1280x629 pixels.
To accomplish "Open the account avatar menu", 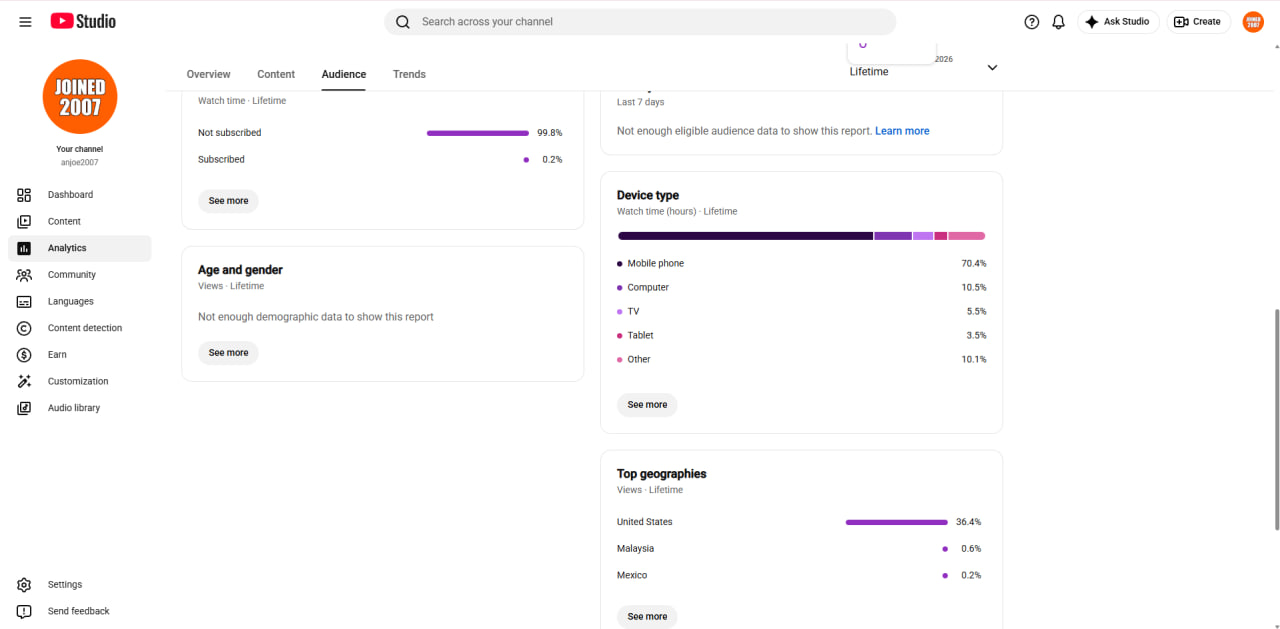I will point(1253,22).
